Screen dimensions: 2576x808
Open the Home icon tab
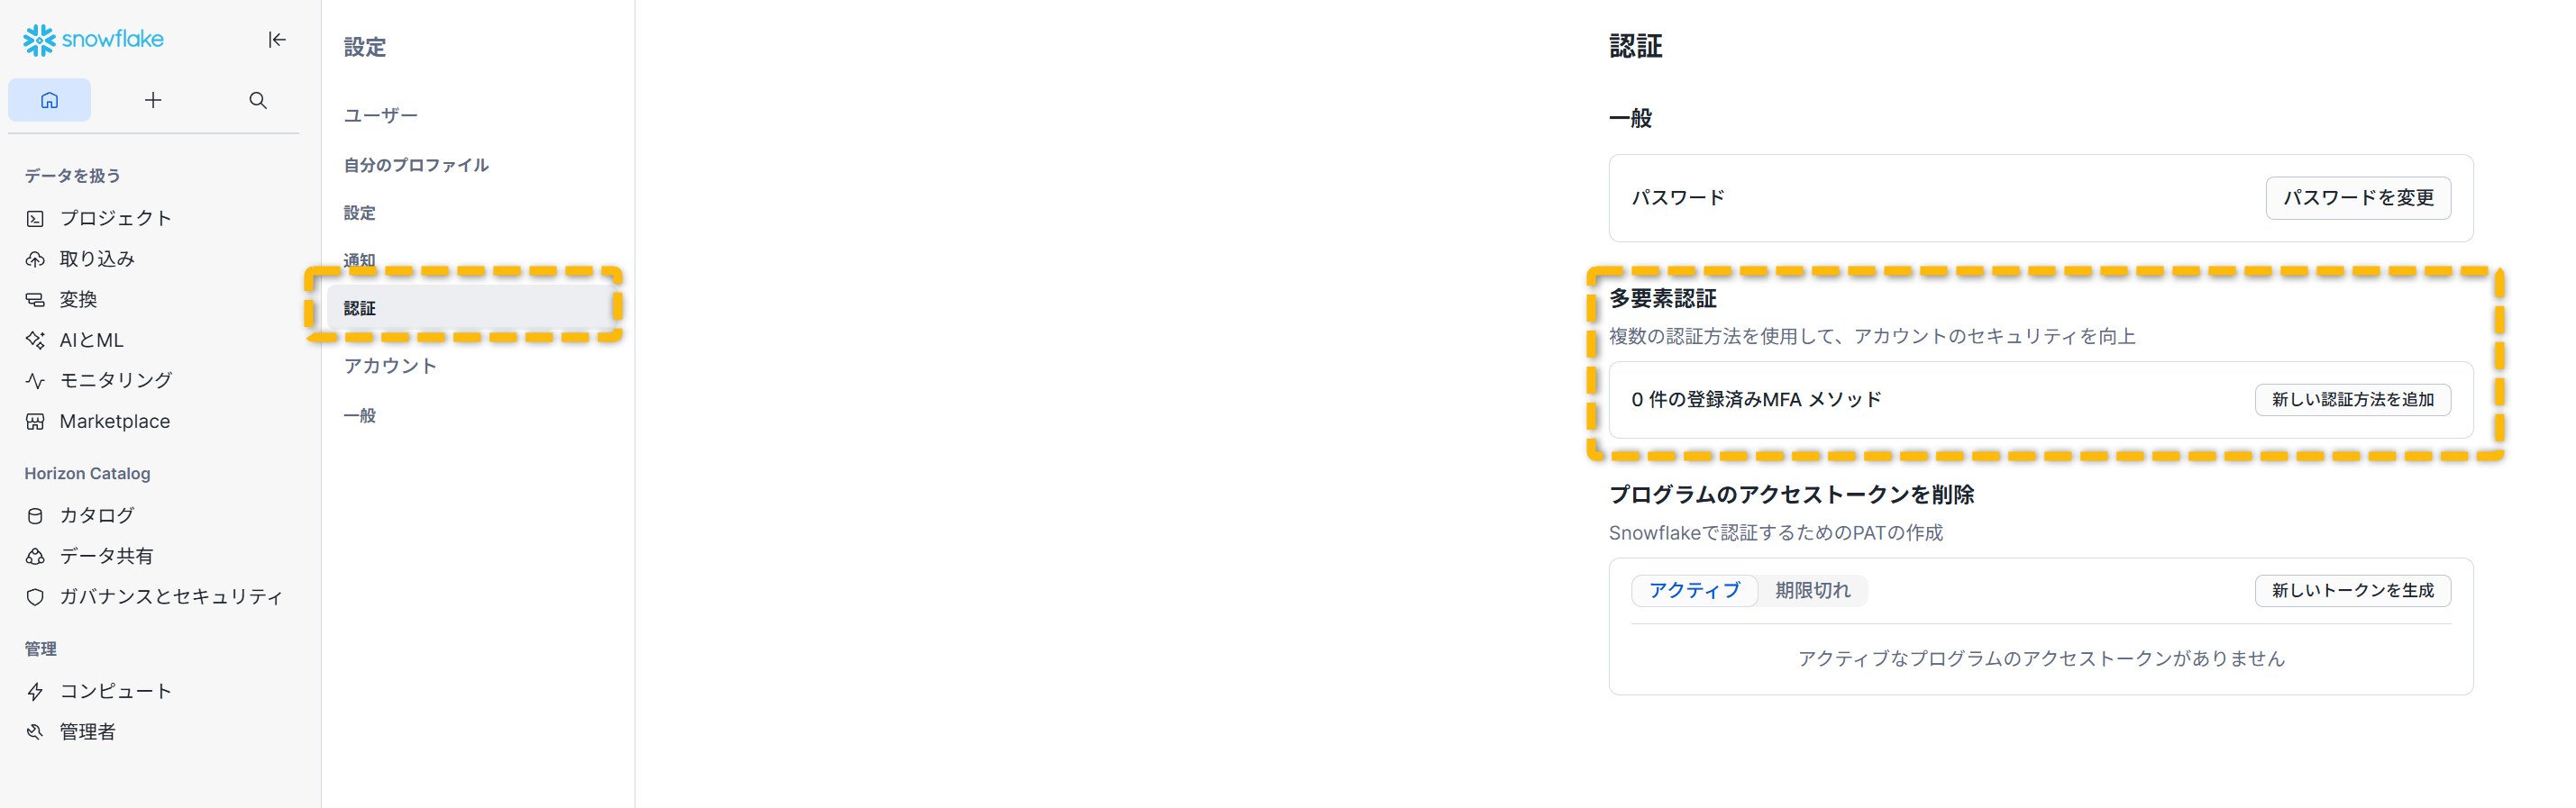click(49, 100)
